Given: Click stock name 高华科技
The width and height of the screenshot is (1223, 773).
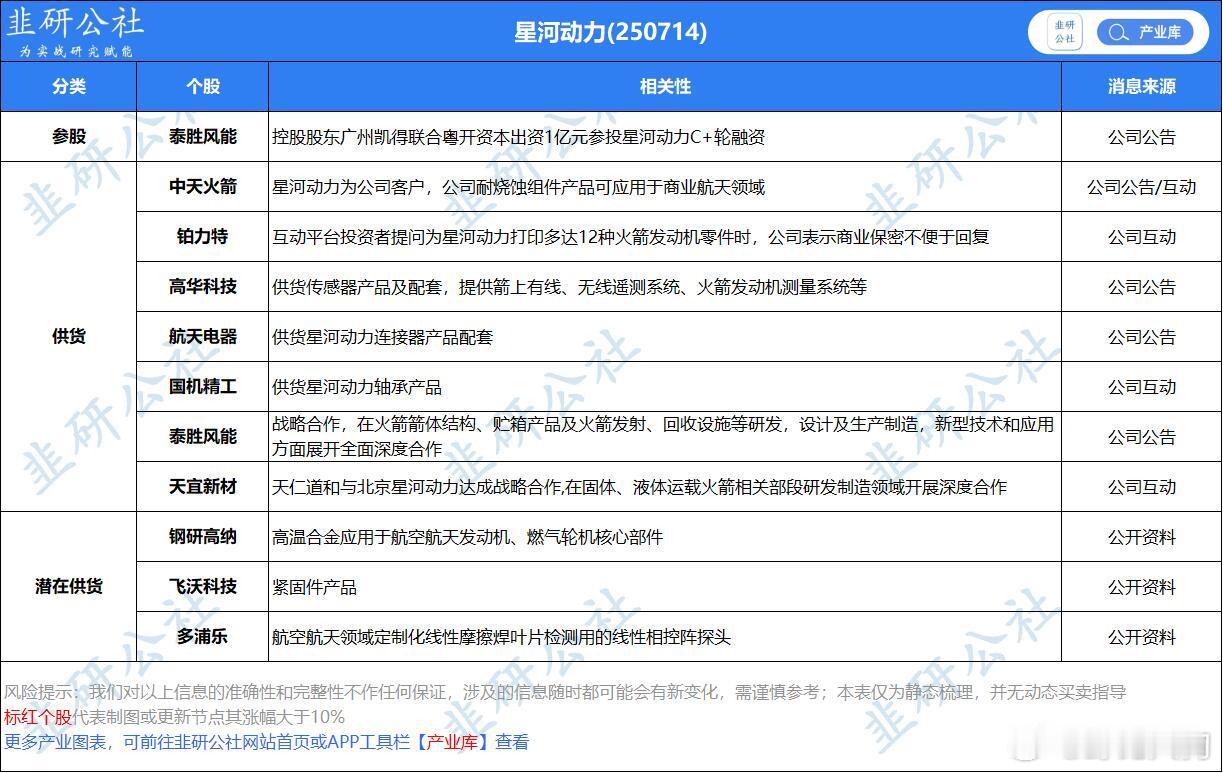Looking at the screenshot, I should tap(203, 287).
